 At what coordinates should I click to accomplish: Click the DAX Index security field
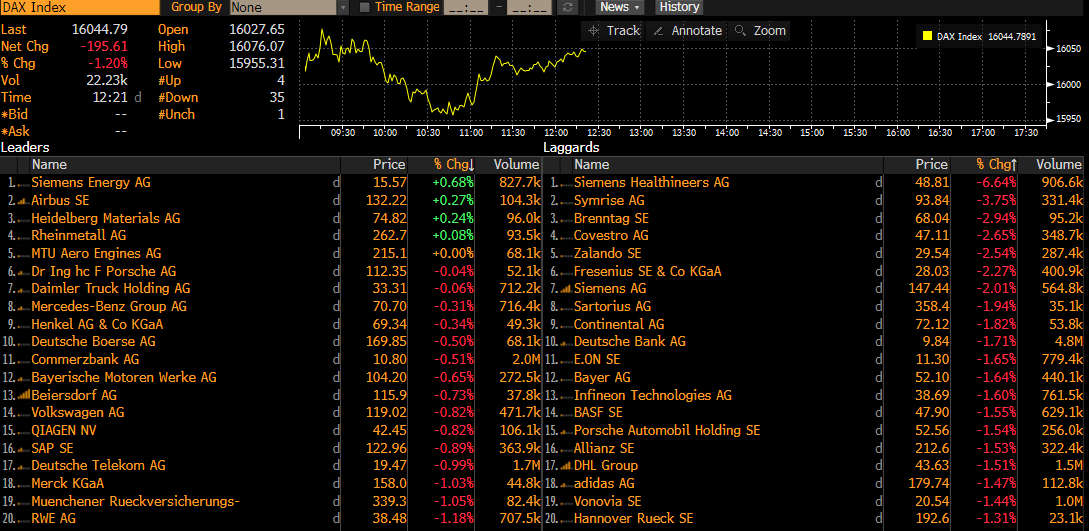80,7
